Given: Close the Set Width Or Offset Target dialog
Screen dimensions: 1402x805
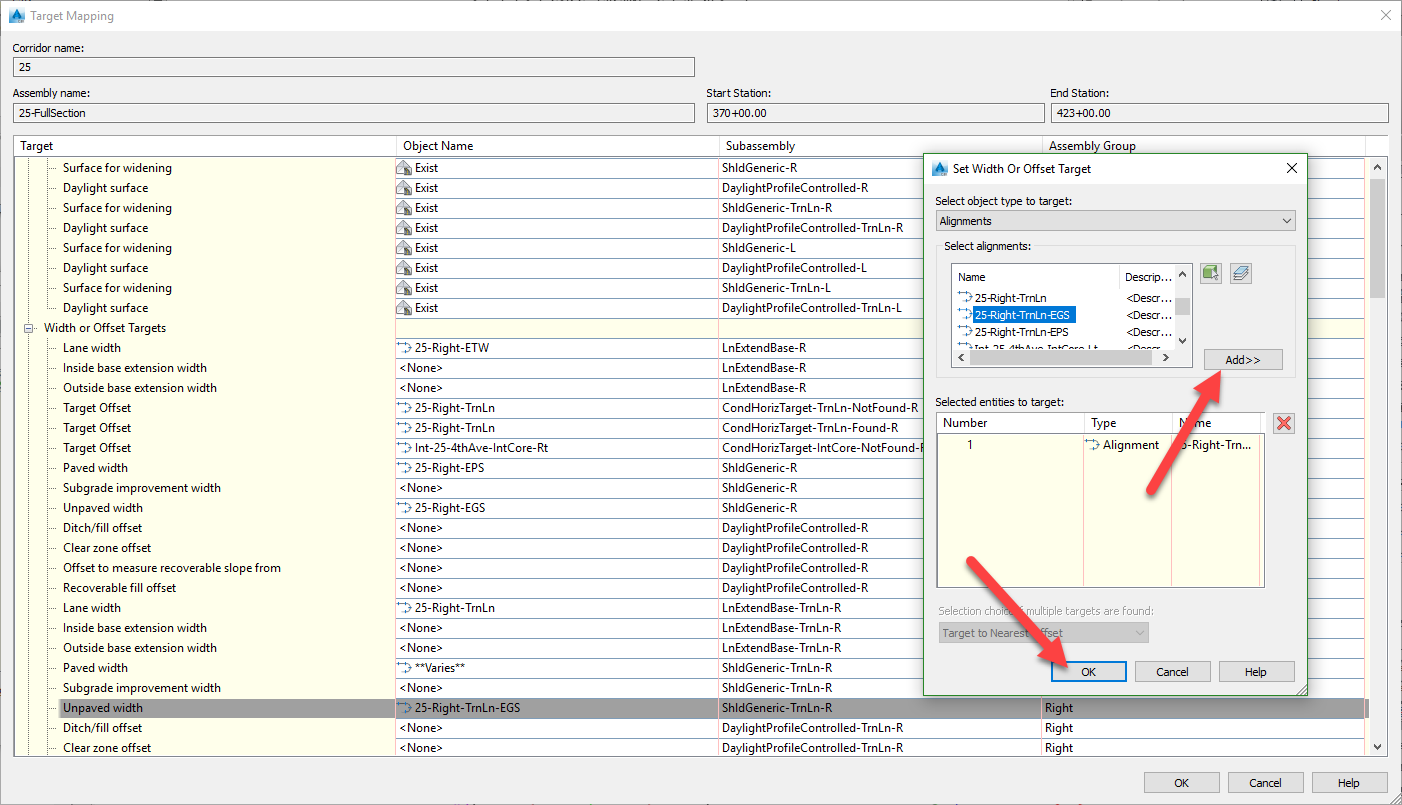Looking at the screenshot, I should [1291, 168].
